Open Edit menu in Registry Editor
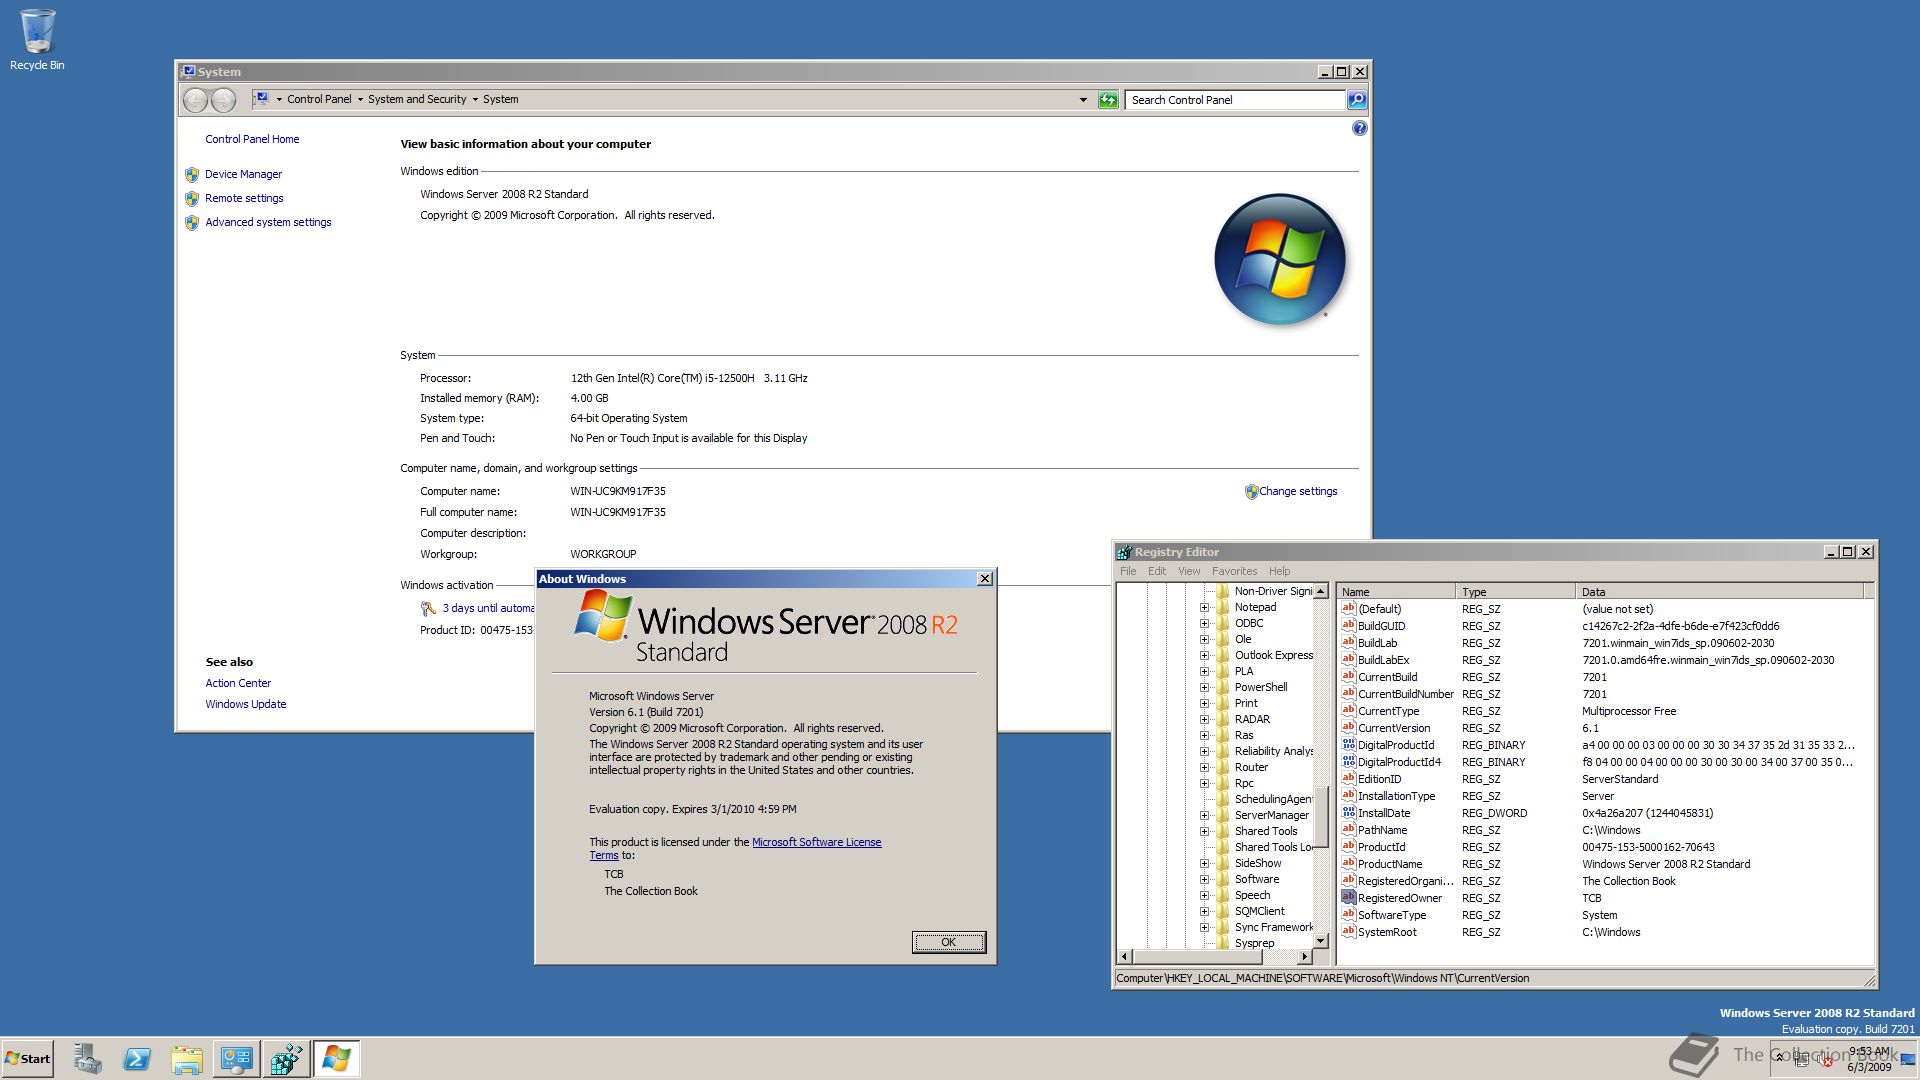Viewport: 1920px width, 1080px height. click(1157, 571)
